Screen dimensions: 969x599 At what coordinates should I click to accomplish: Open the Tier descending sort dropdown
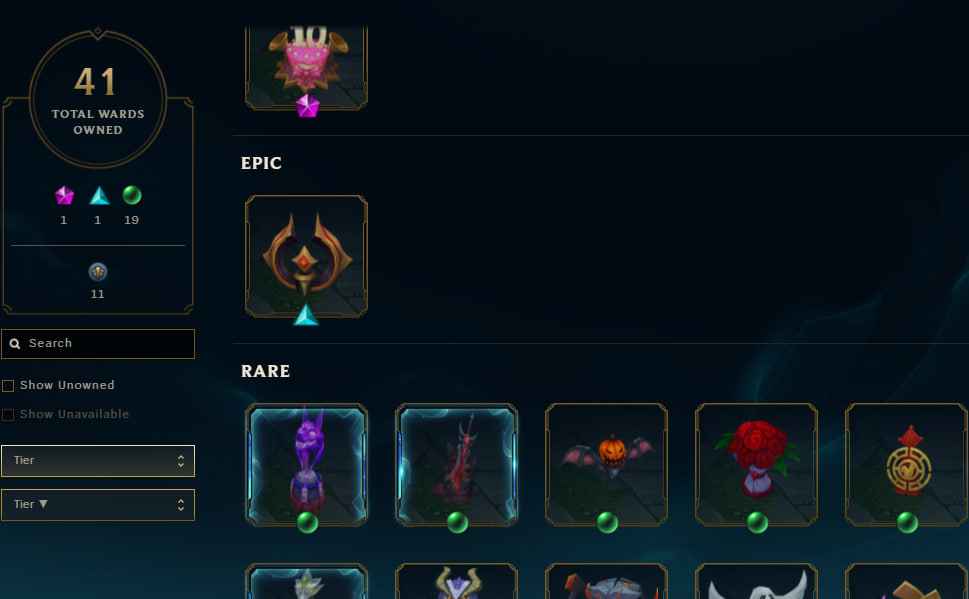(x=98, y=505)
